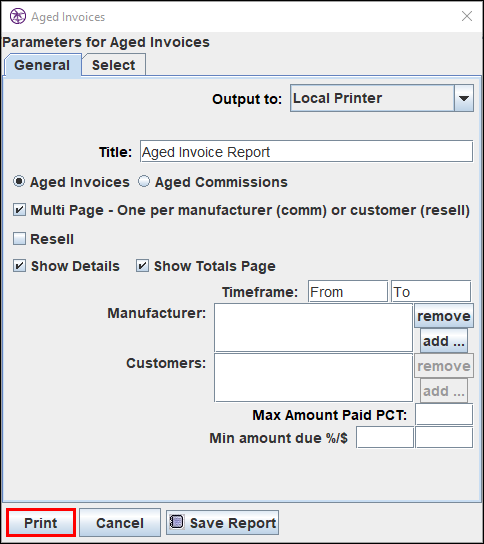Enable the Resell checkbox
Viewport: 484px width, 544px height.
tap(19, 239)
